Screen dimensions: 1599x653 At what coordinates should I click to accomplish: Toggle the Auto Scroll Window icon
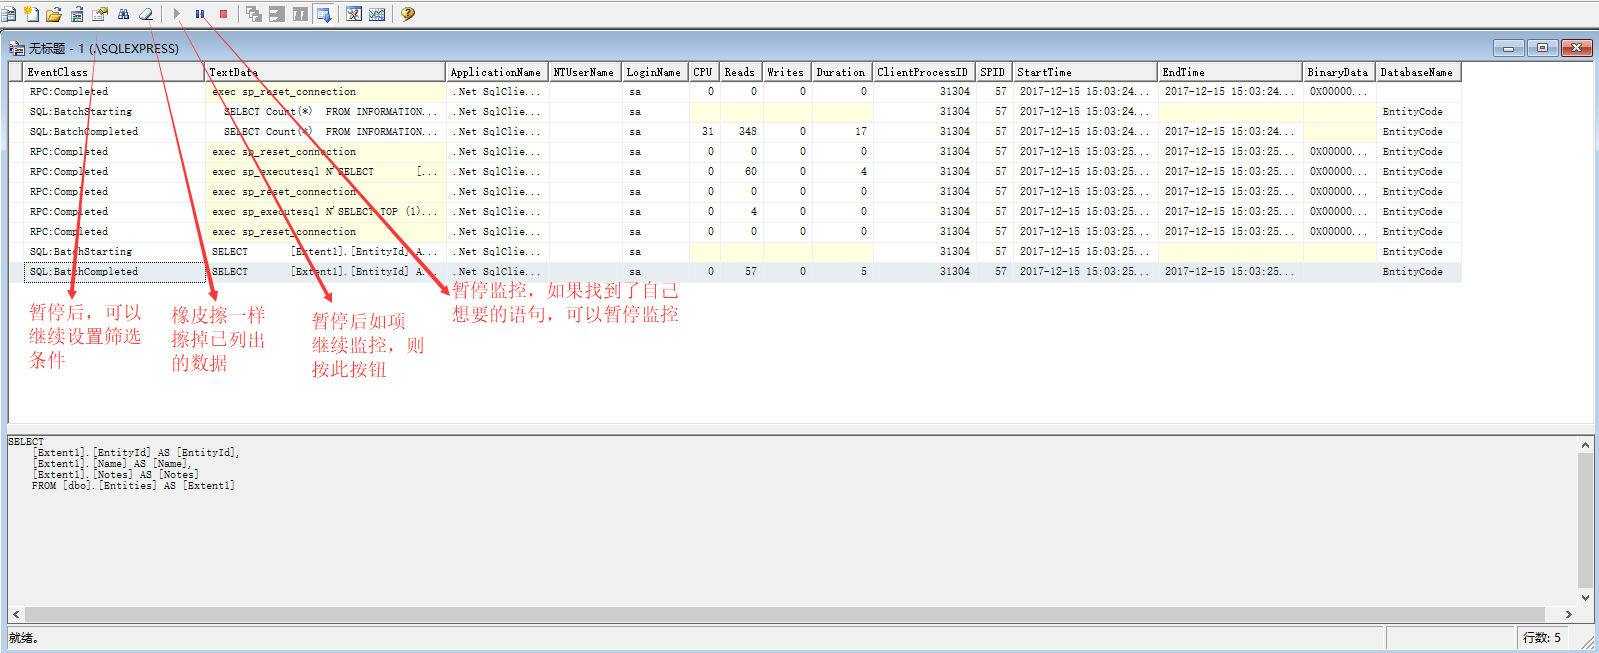pyautogui.click(x=323, y=14)
